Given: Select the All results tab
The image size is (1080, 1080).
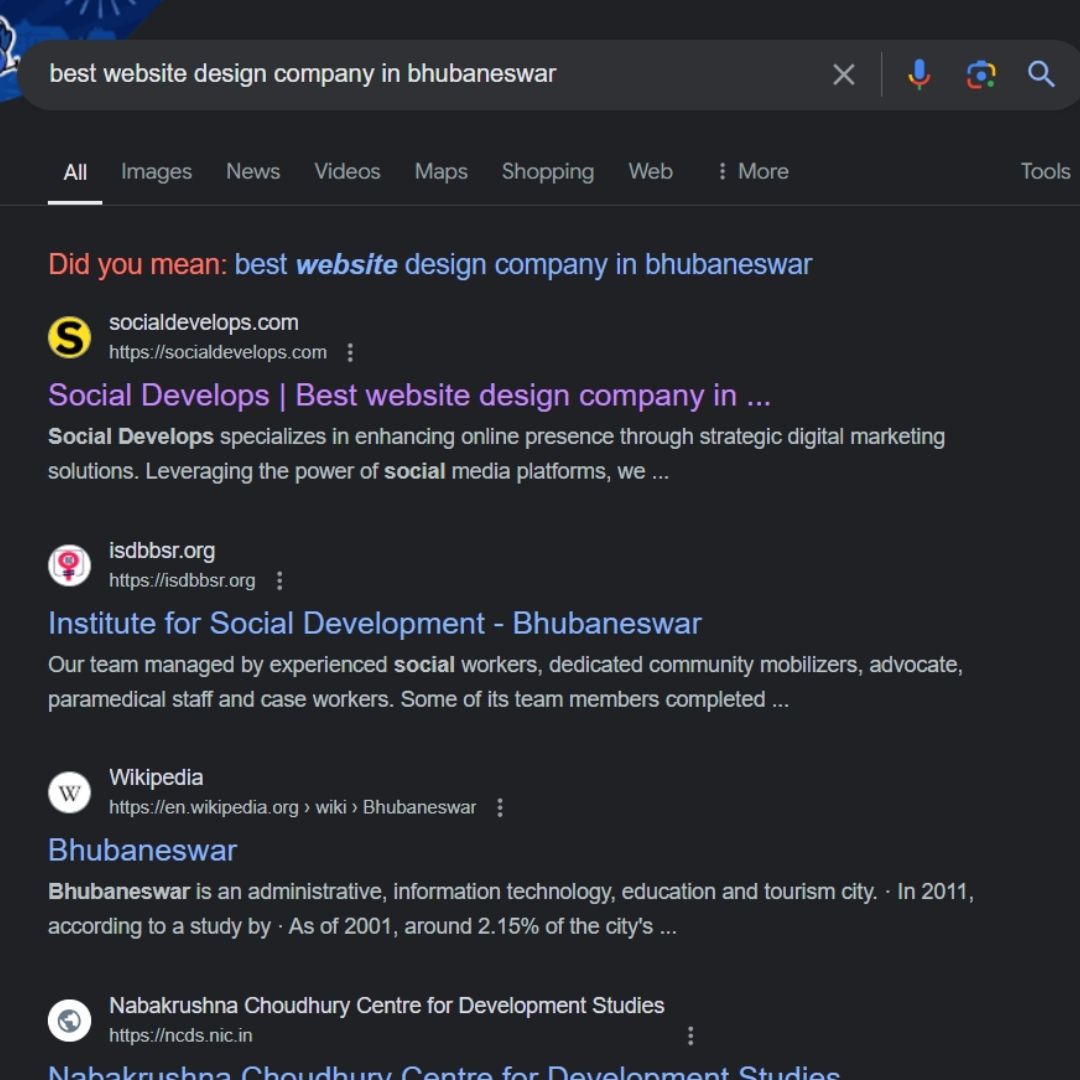Looking at the screenshot, I should coord(75,172).
